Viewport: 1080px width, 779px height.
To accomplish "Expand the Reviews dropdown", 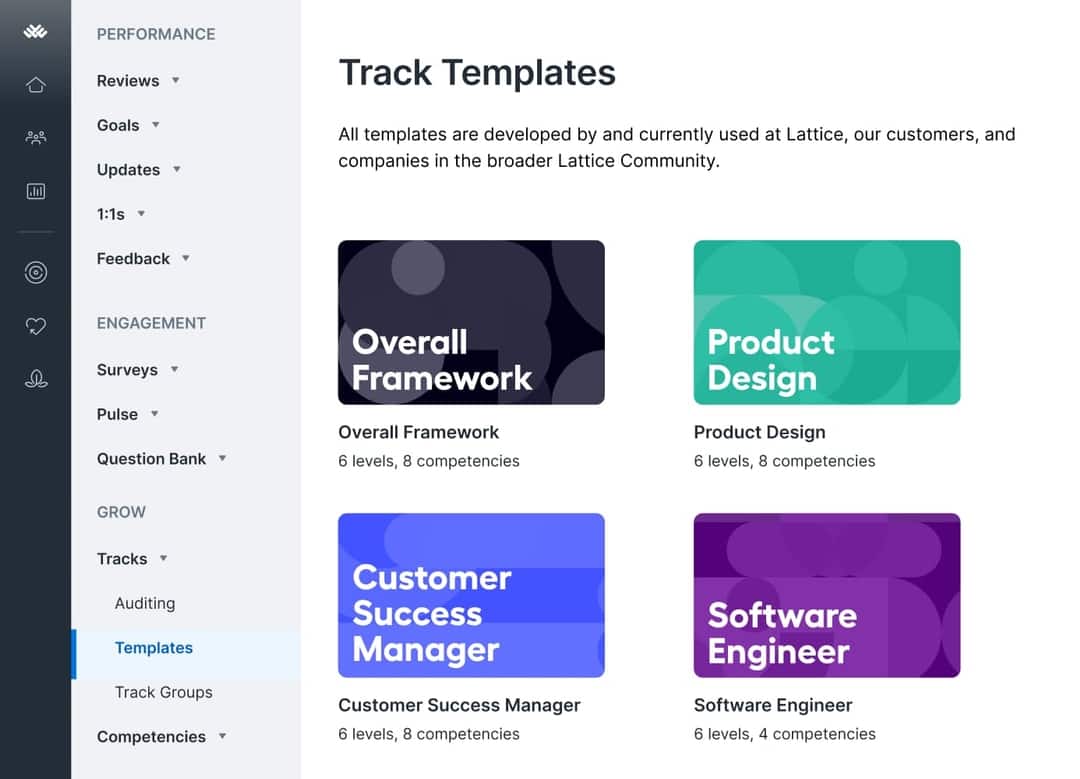I will coord(175,81).
